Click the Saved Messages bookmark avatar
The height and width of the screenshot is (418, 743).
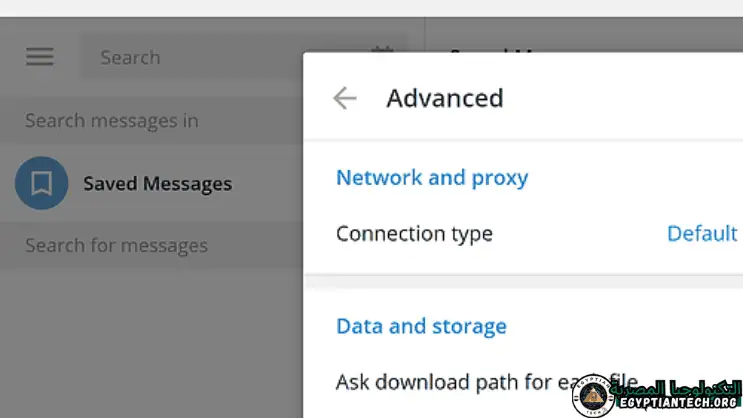[x=41, y=183]
